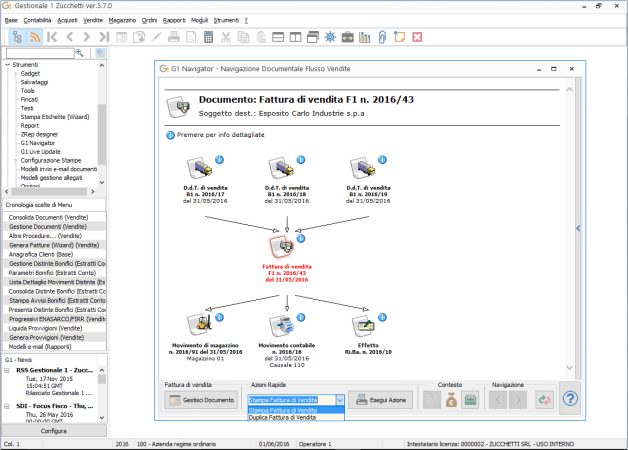Open Liquida Provvigioni (Vendite) history entry
This screenshot has width=628, height=450.
pyautogui.click(x=54, y=328)
